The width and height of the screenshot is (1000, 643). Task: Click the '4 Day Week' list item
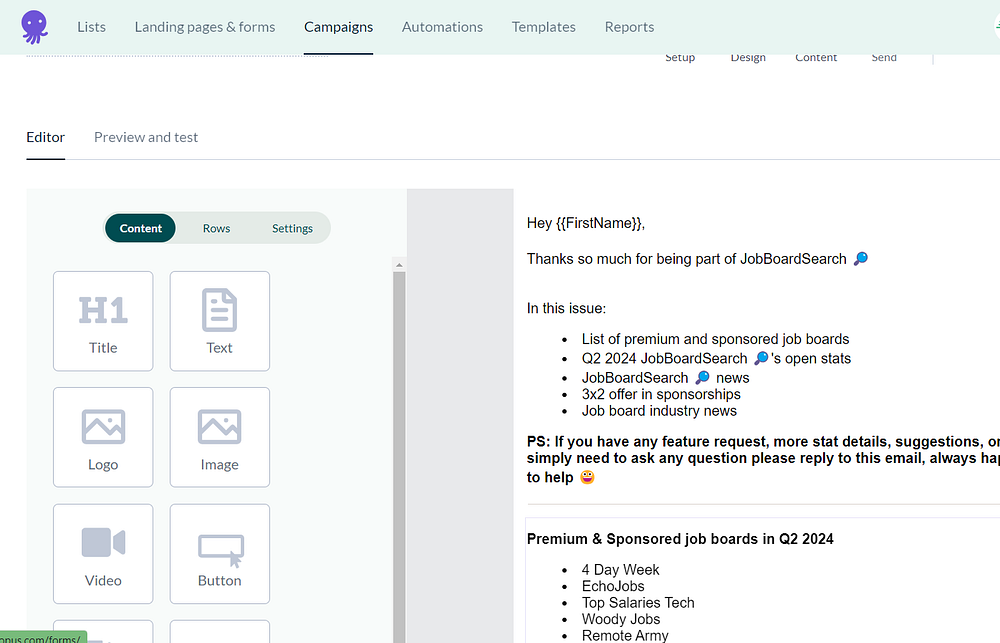(620, 570)
